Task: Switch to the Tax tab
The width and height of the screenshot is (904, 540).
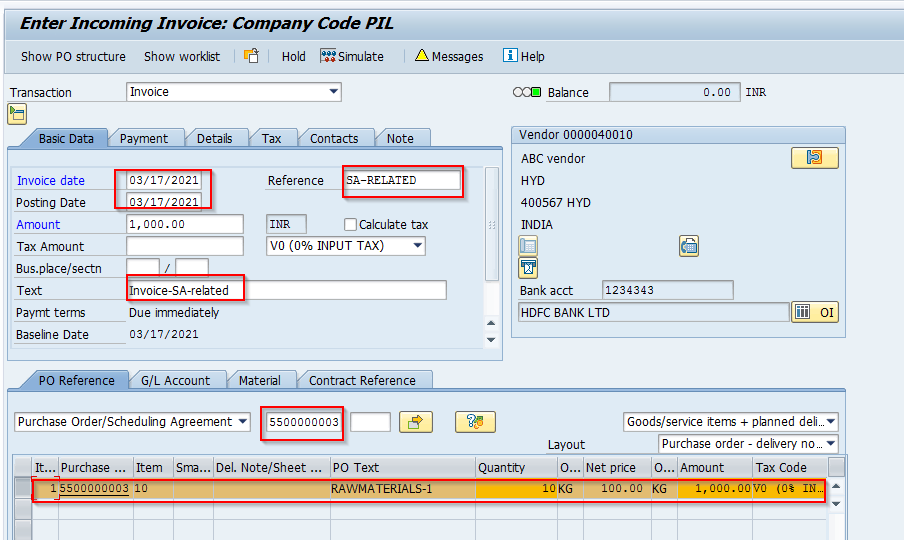Action: coord(271,138)
